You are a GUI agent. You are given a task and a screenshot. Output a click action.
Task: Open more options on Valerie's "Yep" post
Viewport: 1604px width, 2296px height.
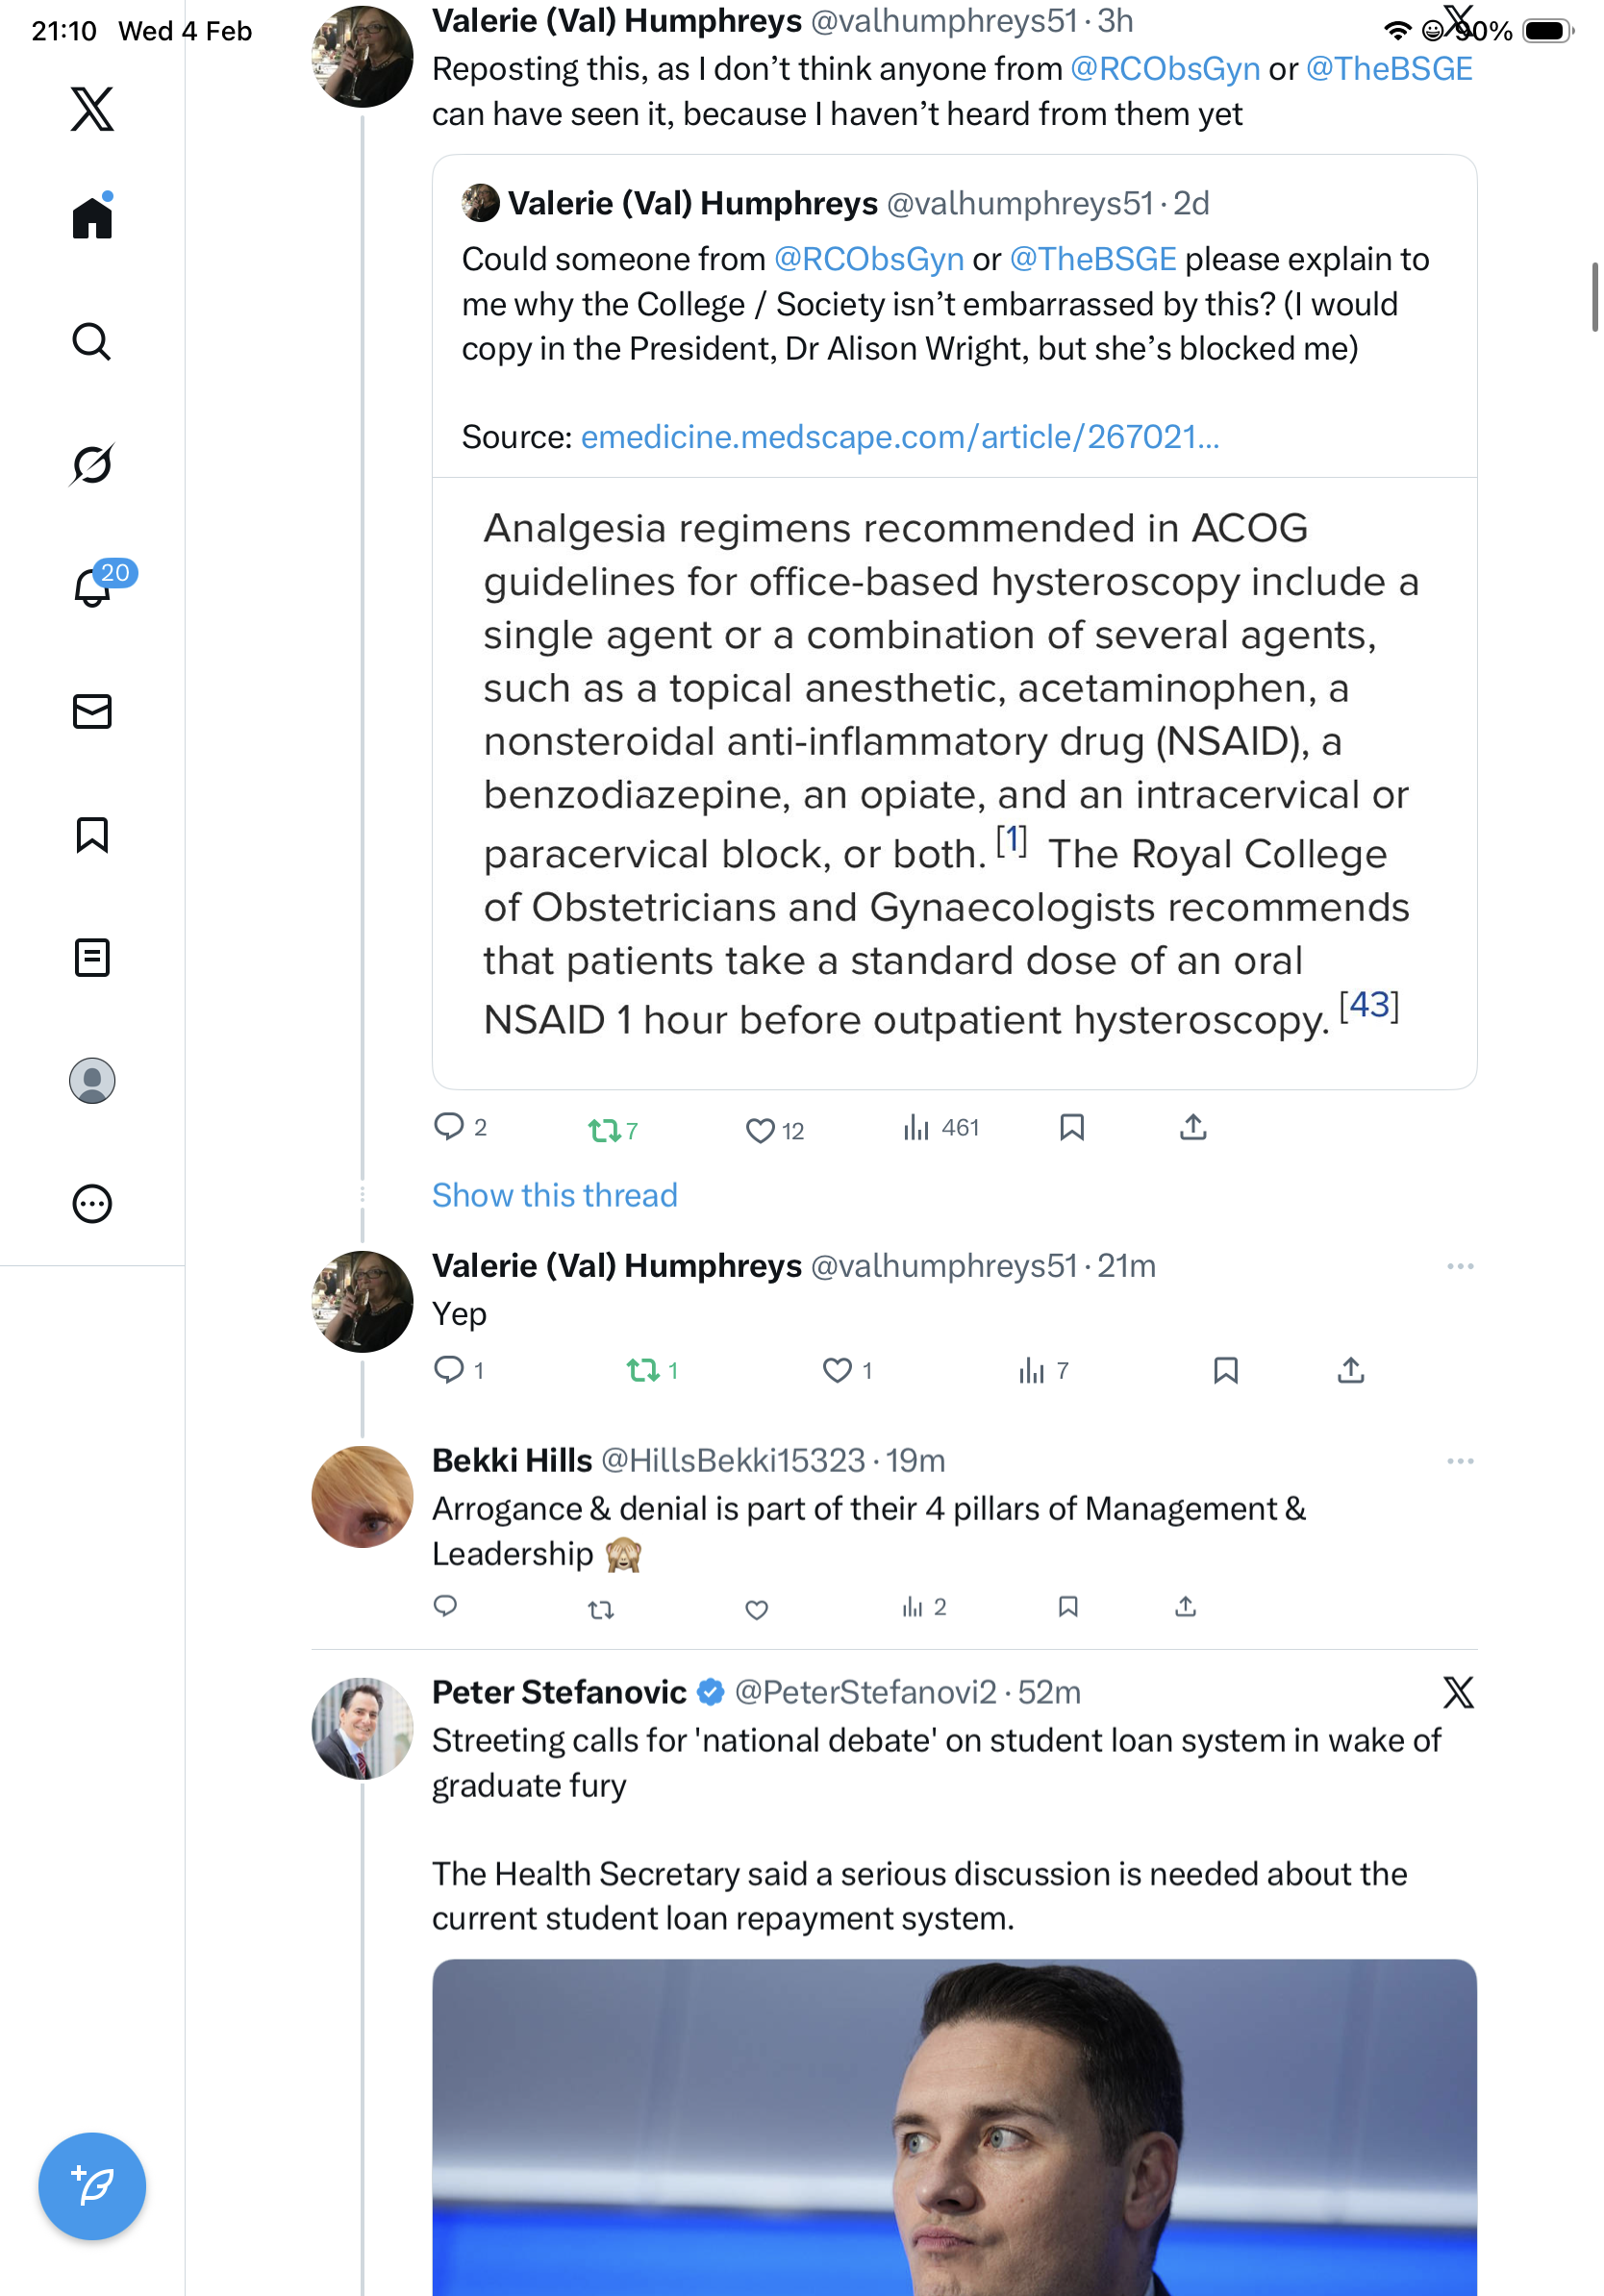(x=1459, y=1266)
